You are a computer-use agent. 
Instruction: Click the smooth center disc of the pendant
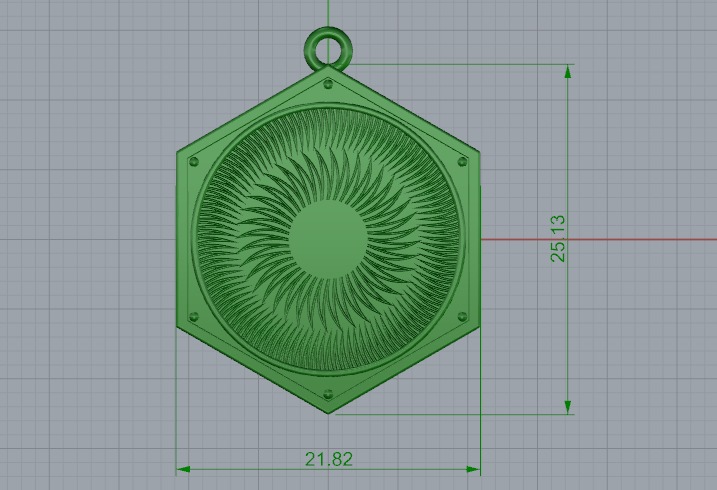point(328,240)
